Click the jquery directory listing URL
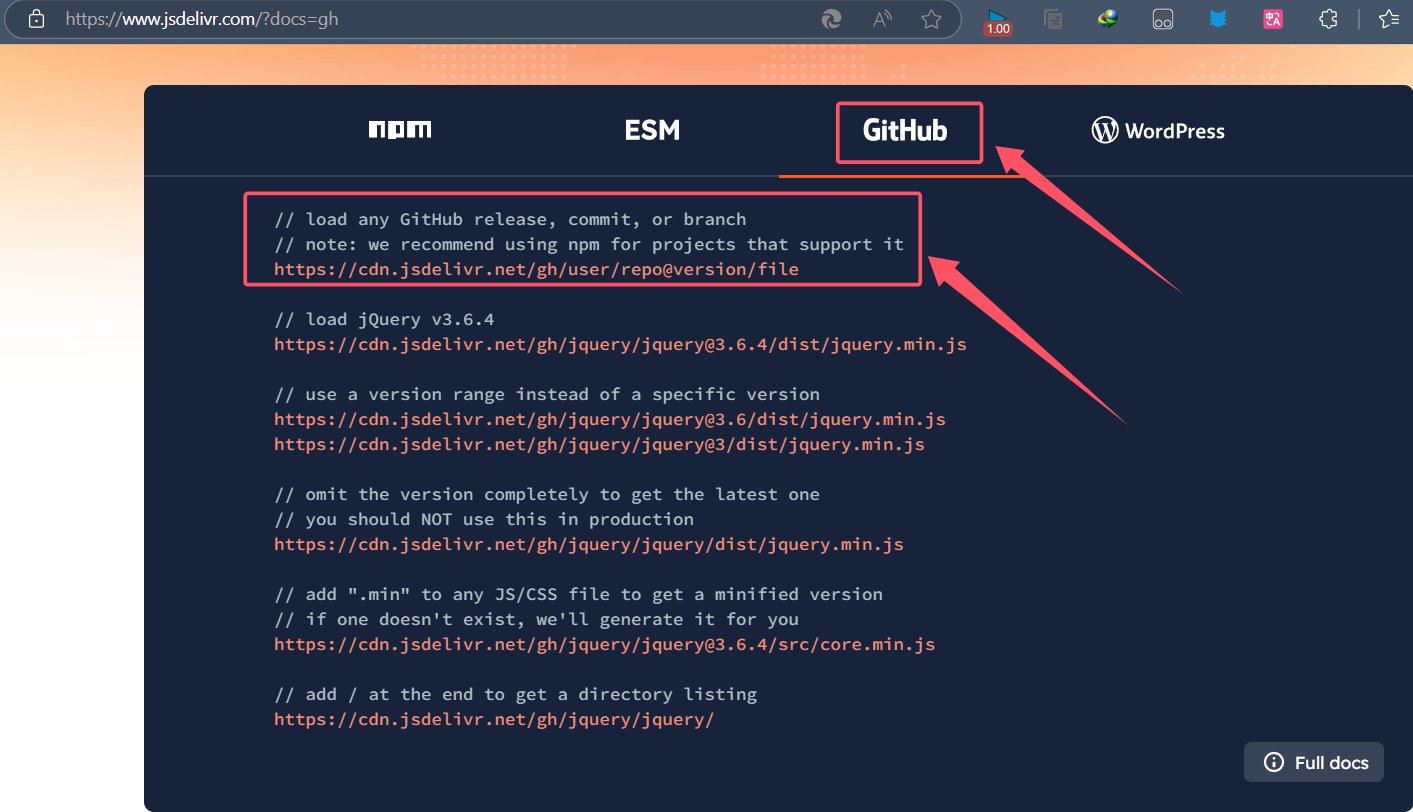 (x=494, y=720)
